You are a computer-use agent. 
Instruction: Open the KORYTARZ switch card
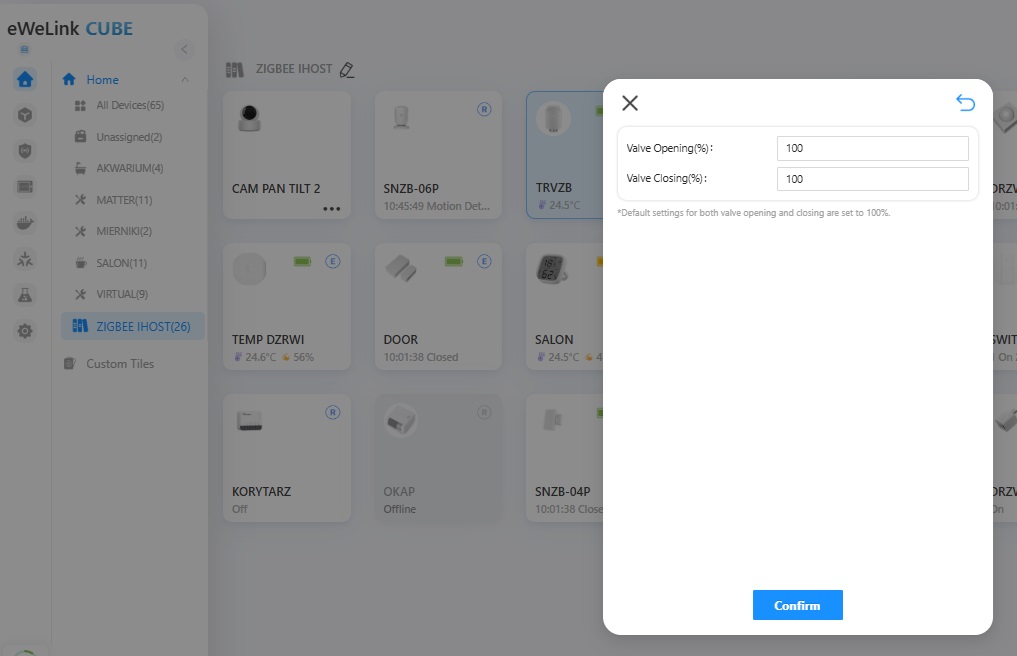coord(287,458)
